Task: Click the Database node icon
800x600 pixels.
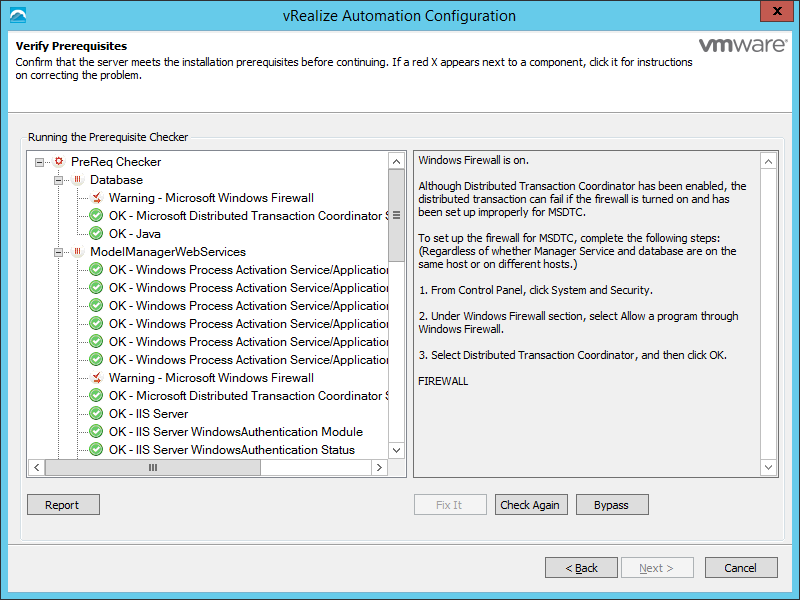Action: pyautogui.click(x=78, y=180)
